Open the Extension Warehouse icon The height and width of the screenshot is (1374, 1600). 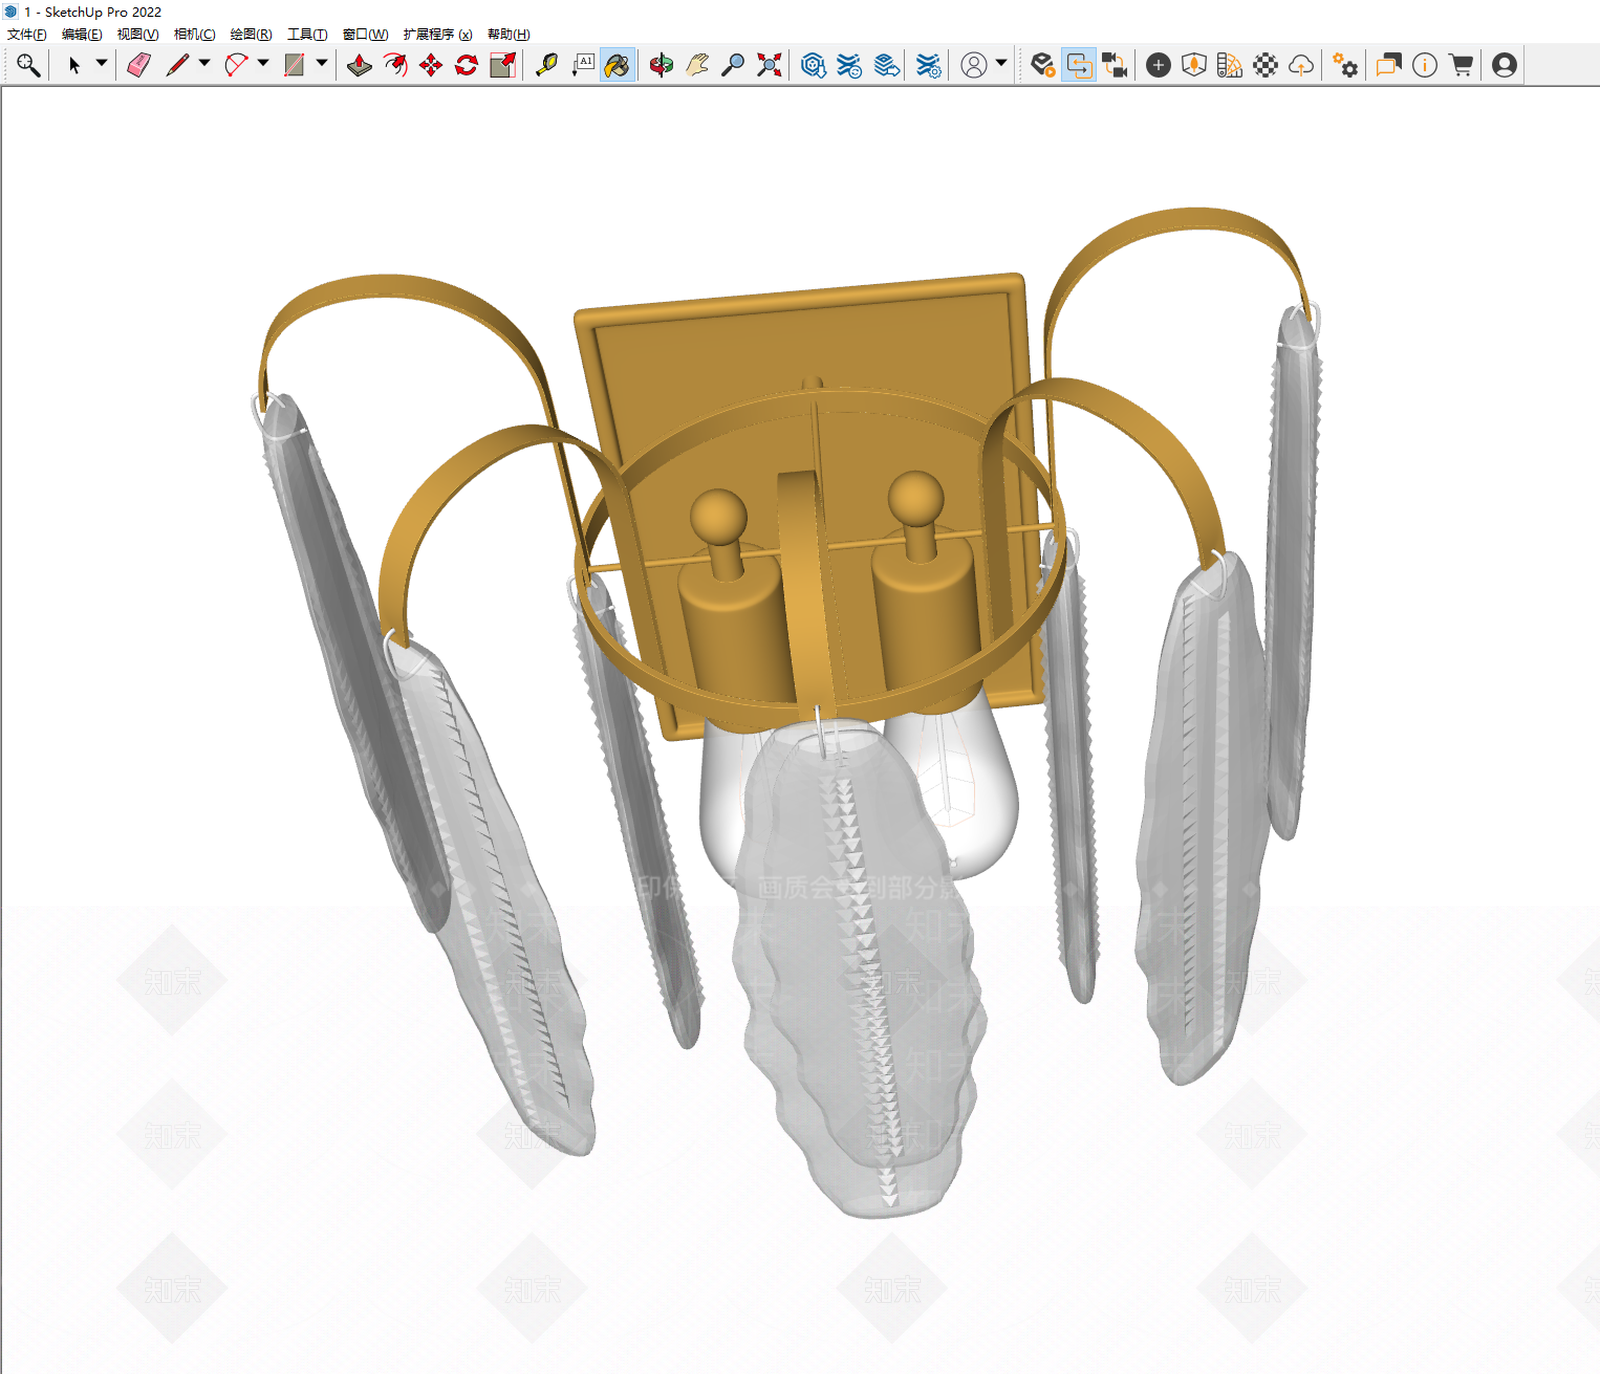(x=849, y=65)
